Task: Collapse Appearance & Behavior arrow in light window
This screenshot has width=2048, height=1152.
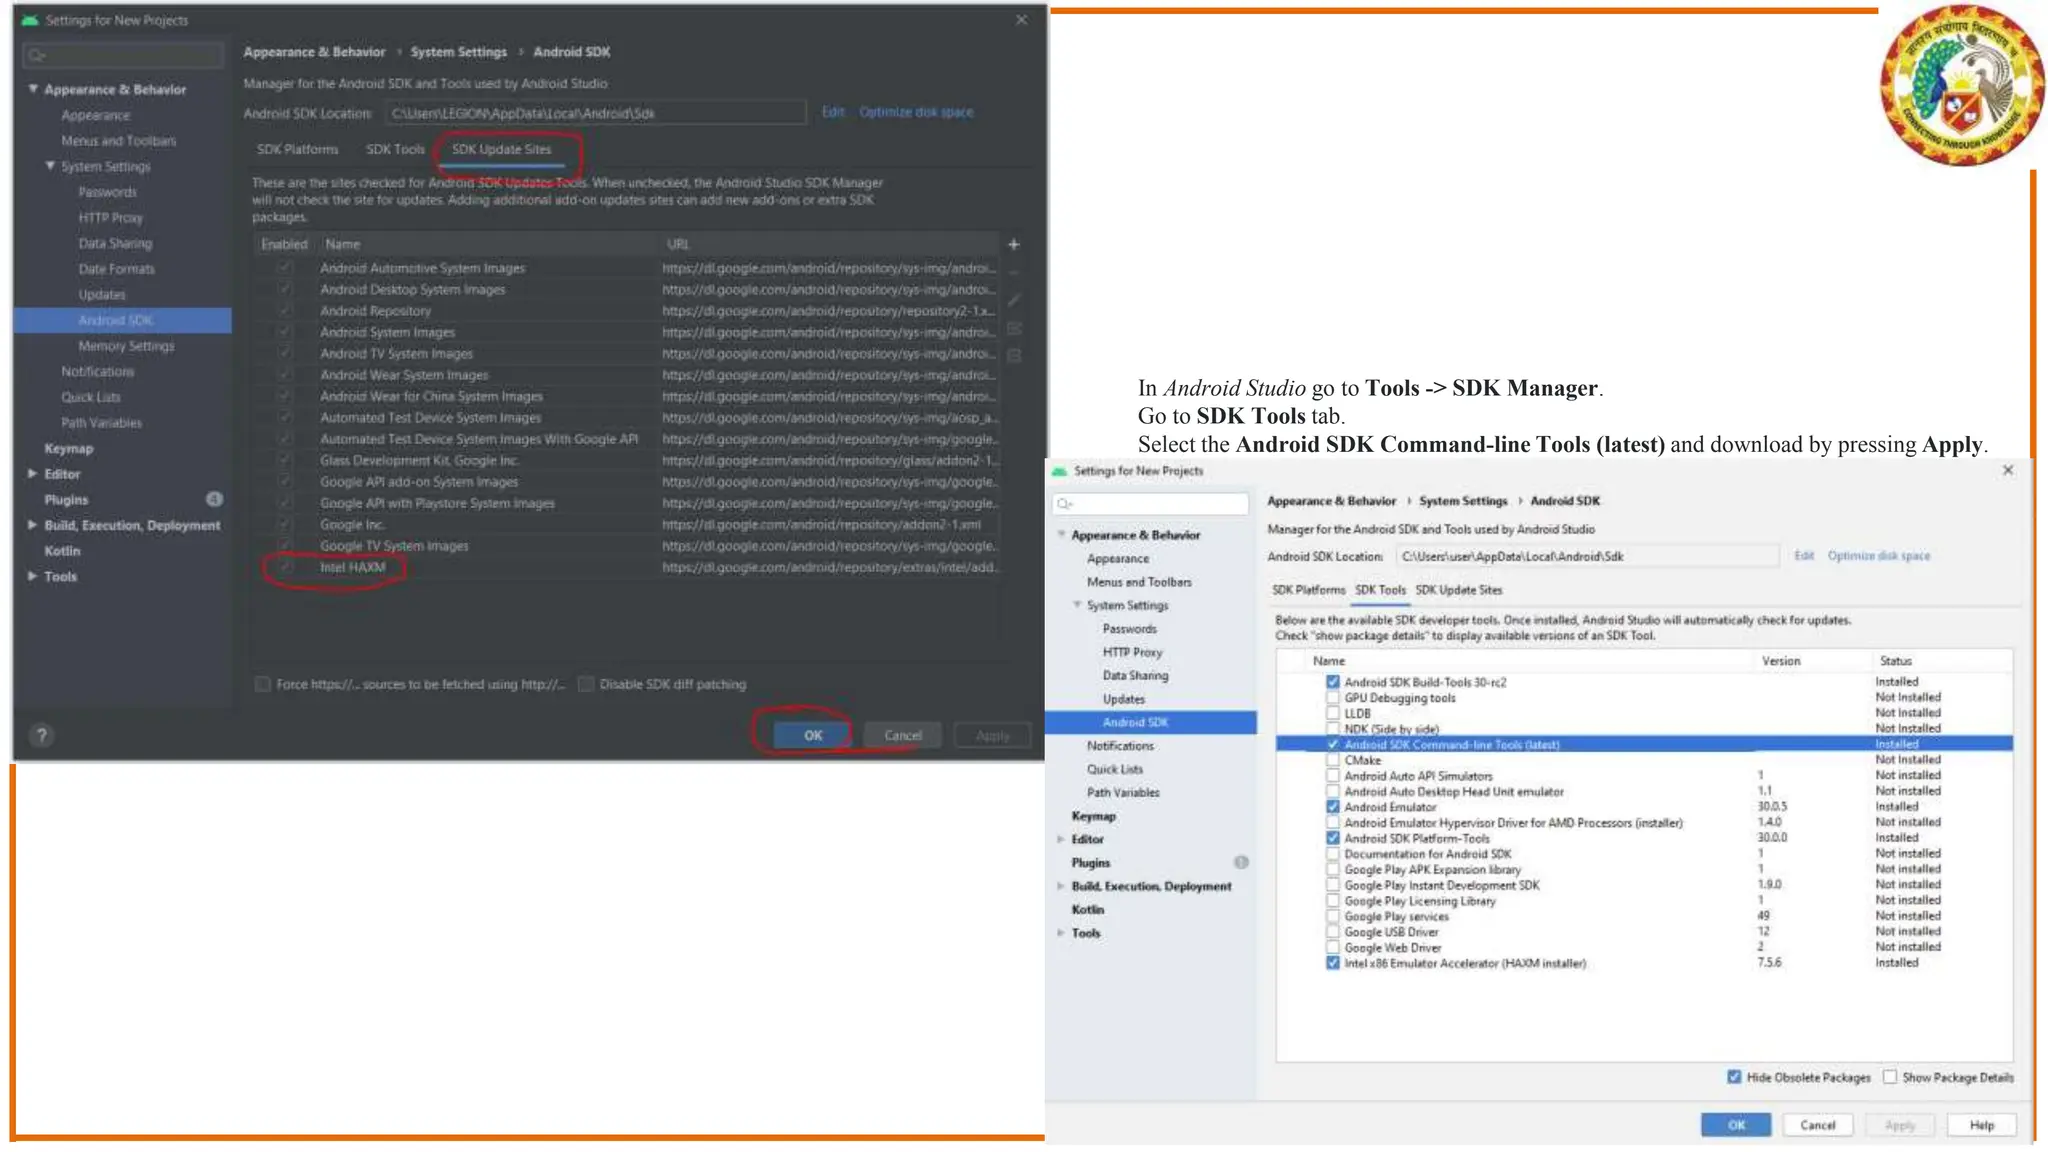Action: click(x=1061, y=535)
